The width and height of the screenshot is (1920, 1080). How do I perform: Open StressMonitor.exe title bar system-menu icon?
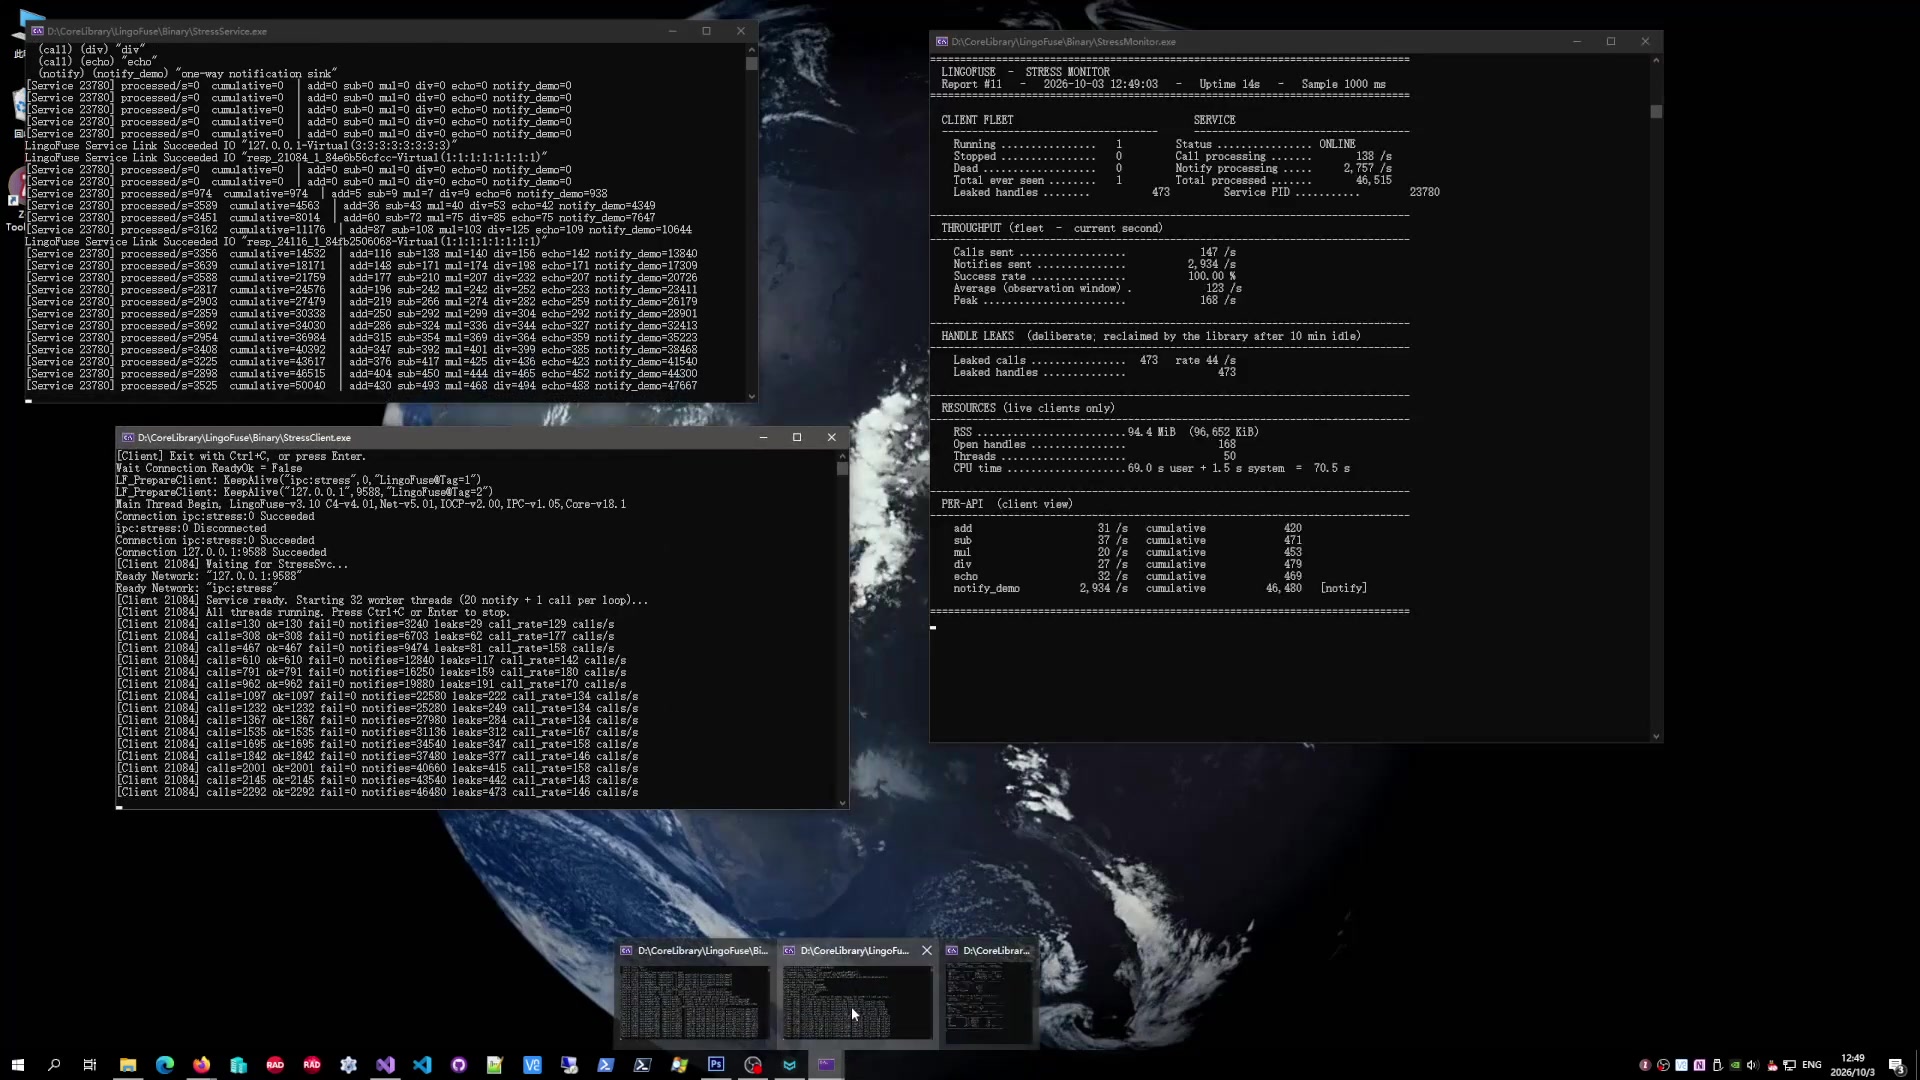point(942,42)
